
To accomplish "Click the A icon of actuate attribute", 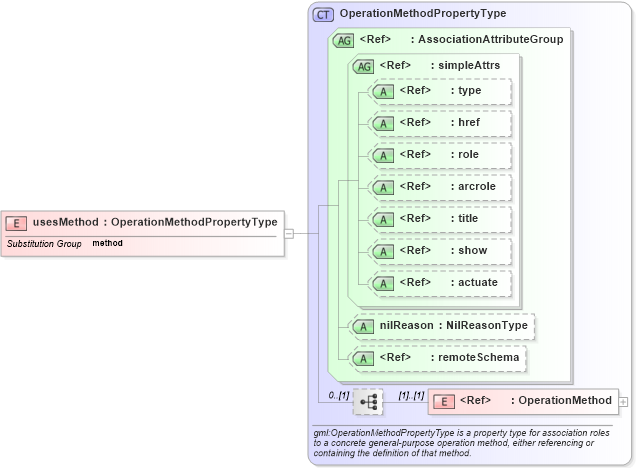I will pos(383,284).
